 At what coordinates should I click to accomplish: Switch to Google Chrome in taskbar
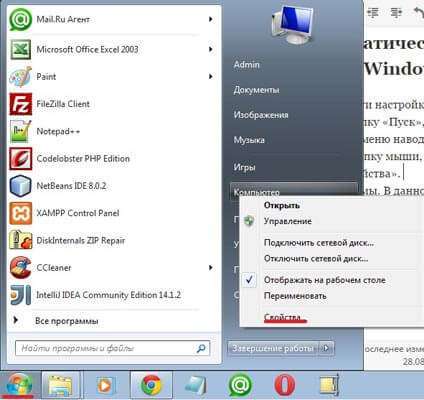coord(151,386)
